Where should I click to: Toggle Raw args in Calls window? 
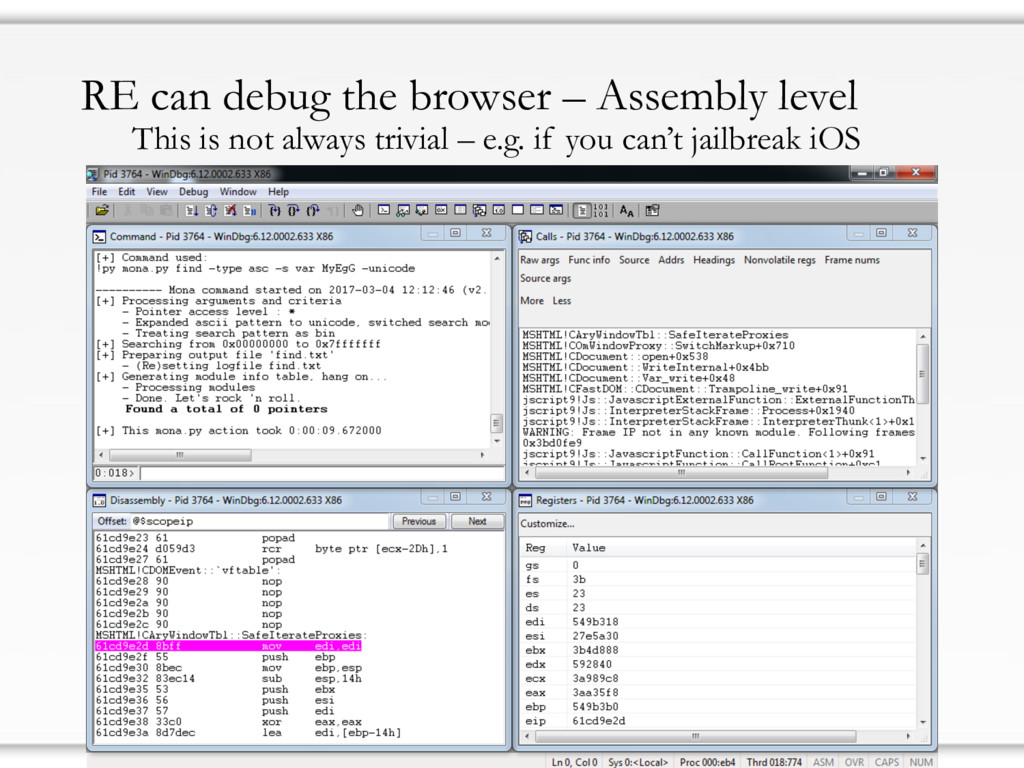click(x=539, y=260)
